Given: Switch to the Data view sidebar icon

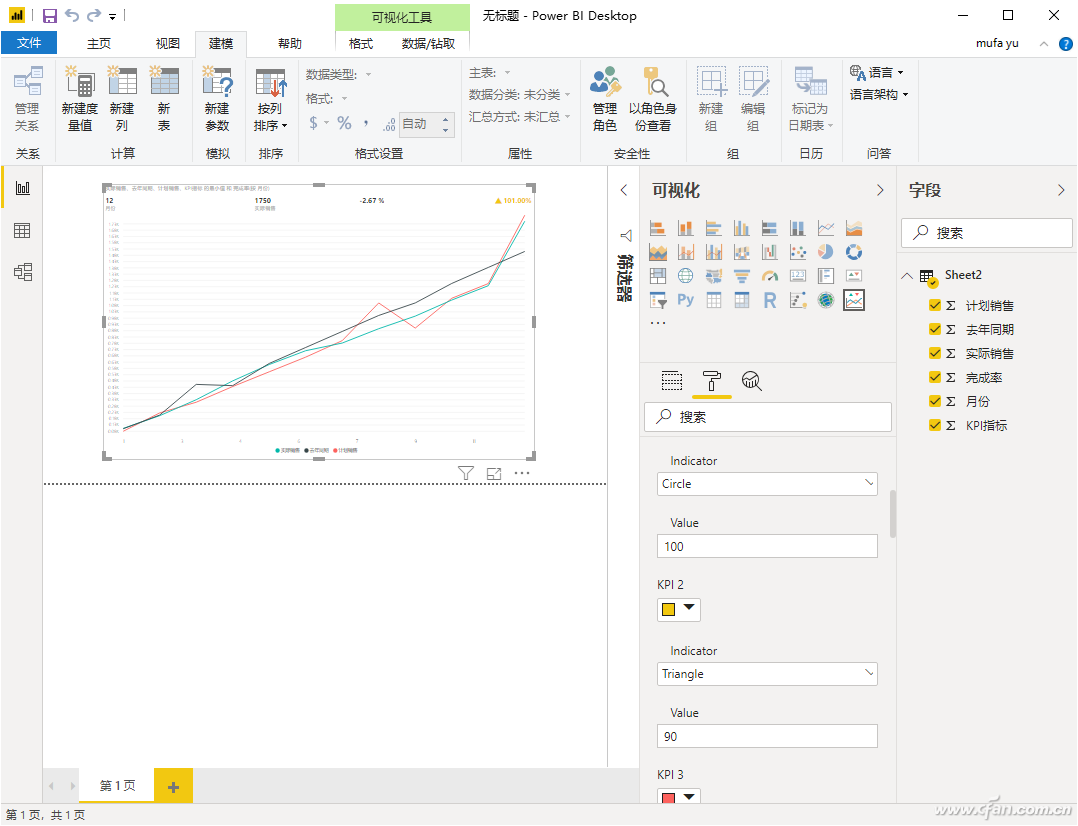Looking at the screenshot, I should [22, 231].
